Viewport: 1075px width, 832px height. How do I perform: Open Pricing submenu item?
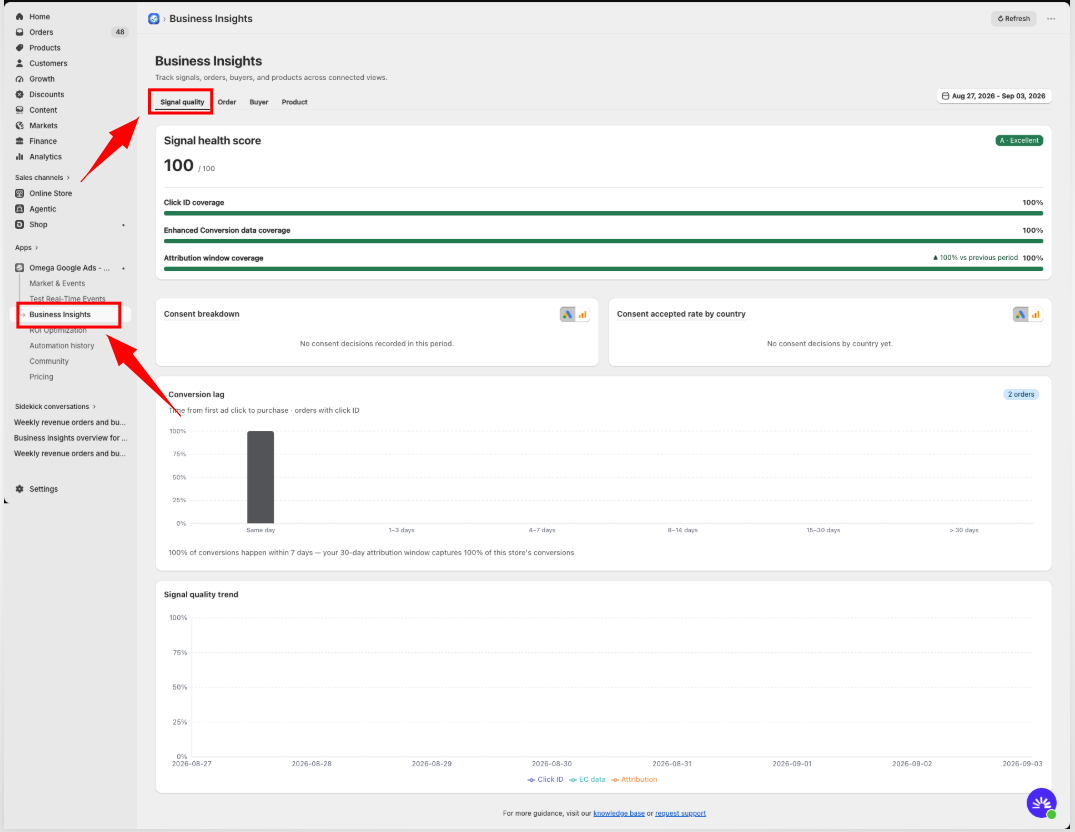pyautogui.click(x=41, y=377)
